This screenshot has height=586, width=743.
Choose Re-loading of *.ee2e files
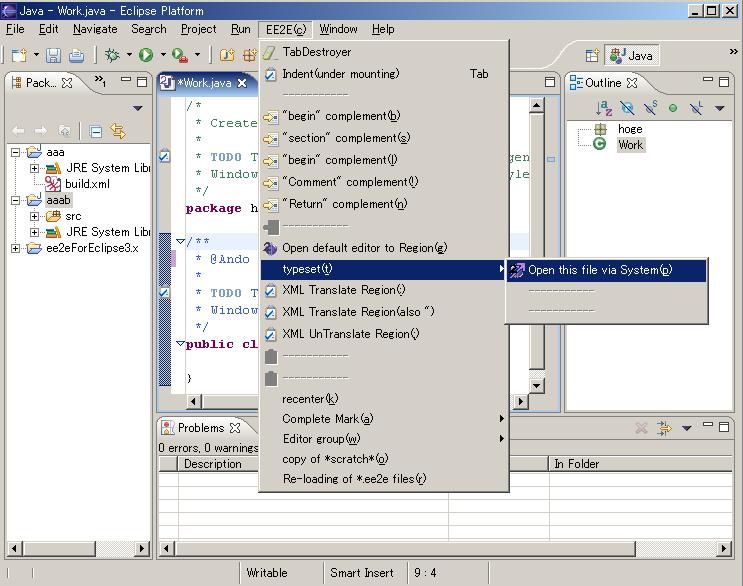[384, 479]
